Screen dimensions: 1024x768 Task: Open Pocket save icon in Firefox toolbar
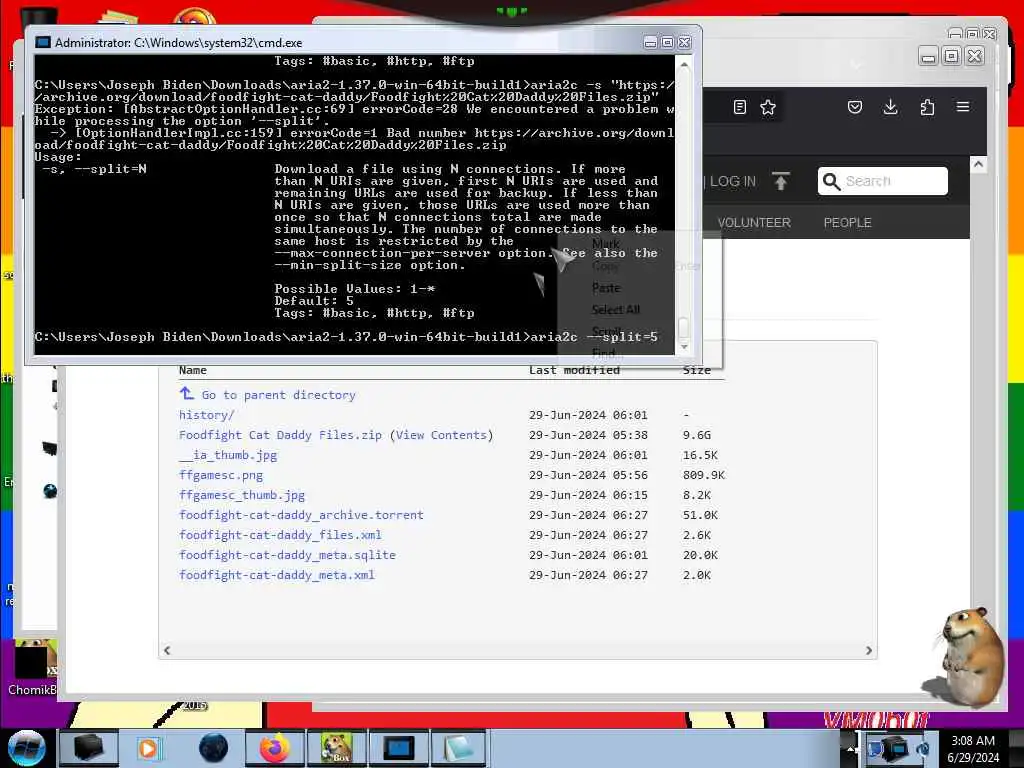coord(855,107)
